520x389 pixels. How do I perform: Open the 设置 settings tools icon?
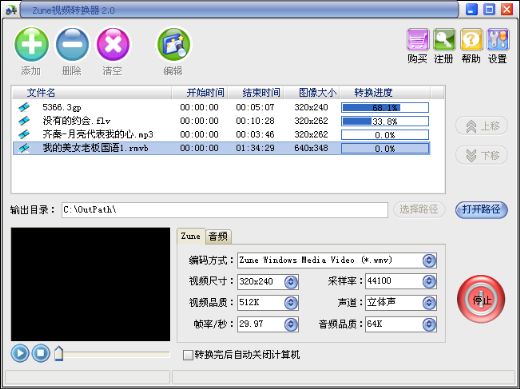[498, 40]
